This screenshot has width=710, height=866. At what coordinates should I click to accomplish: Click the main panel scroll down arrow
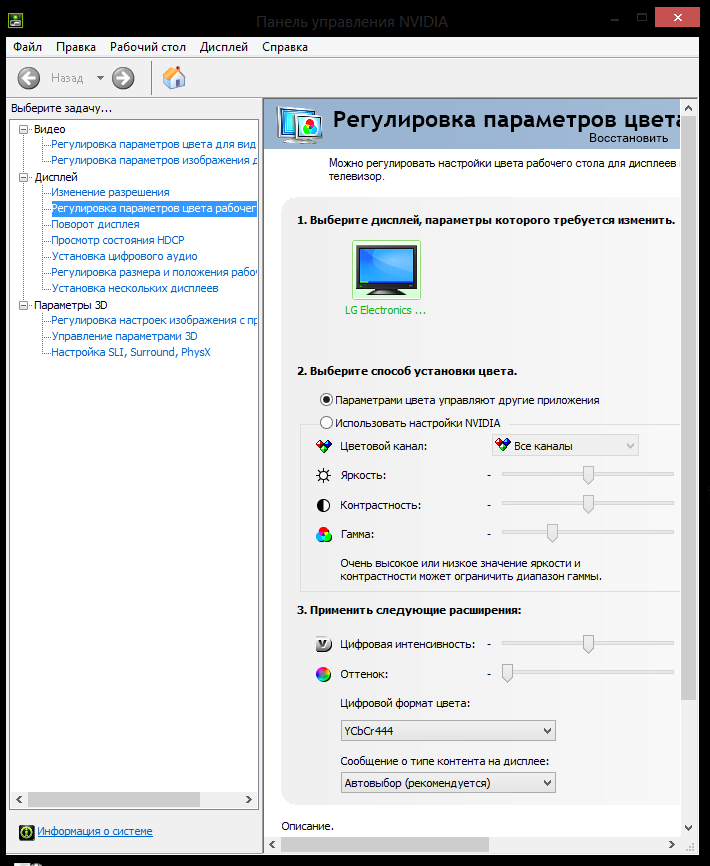[688, 828]
